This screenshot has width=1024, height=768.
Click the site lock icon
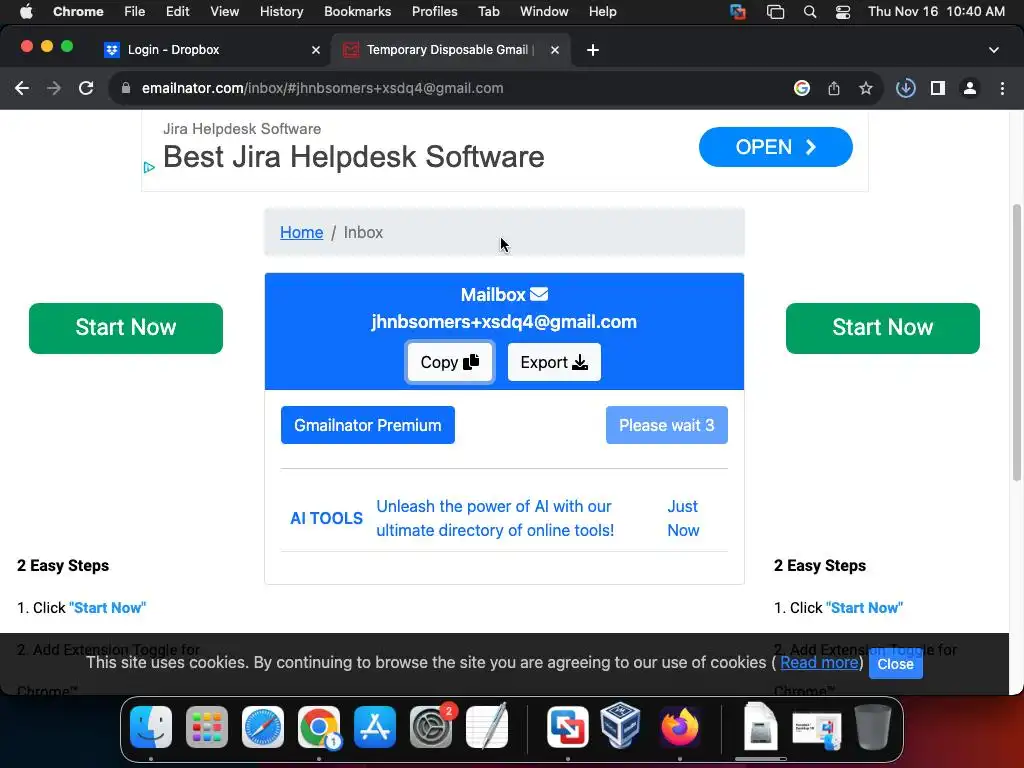coord(126,88)
